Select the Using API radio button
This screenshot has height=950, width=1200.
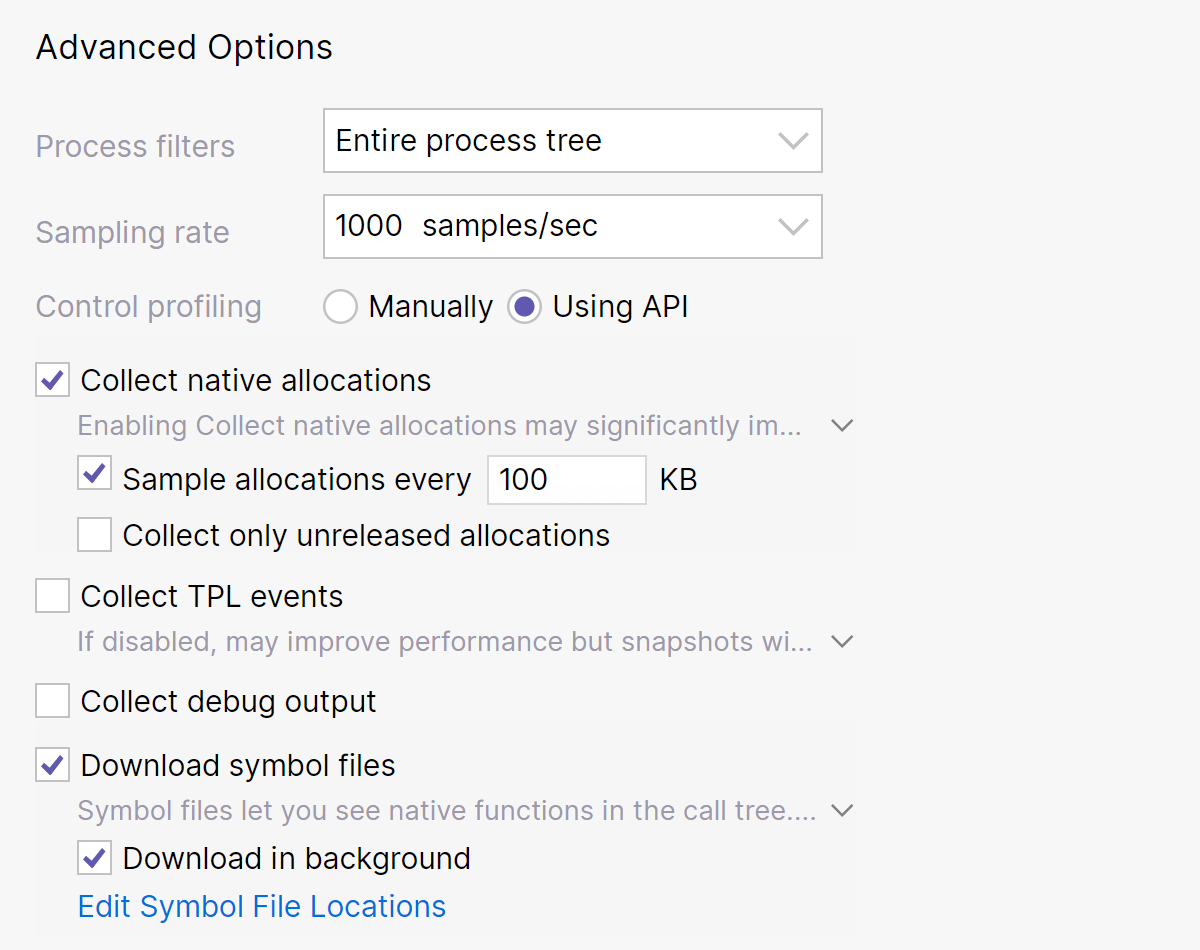click(525, 307)
